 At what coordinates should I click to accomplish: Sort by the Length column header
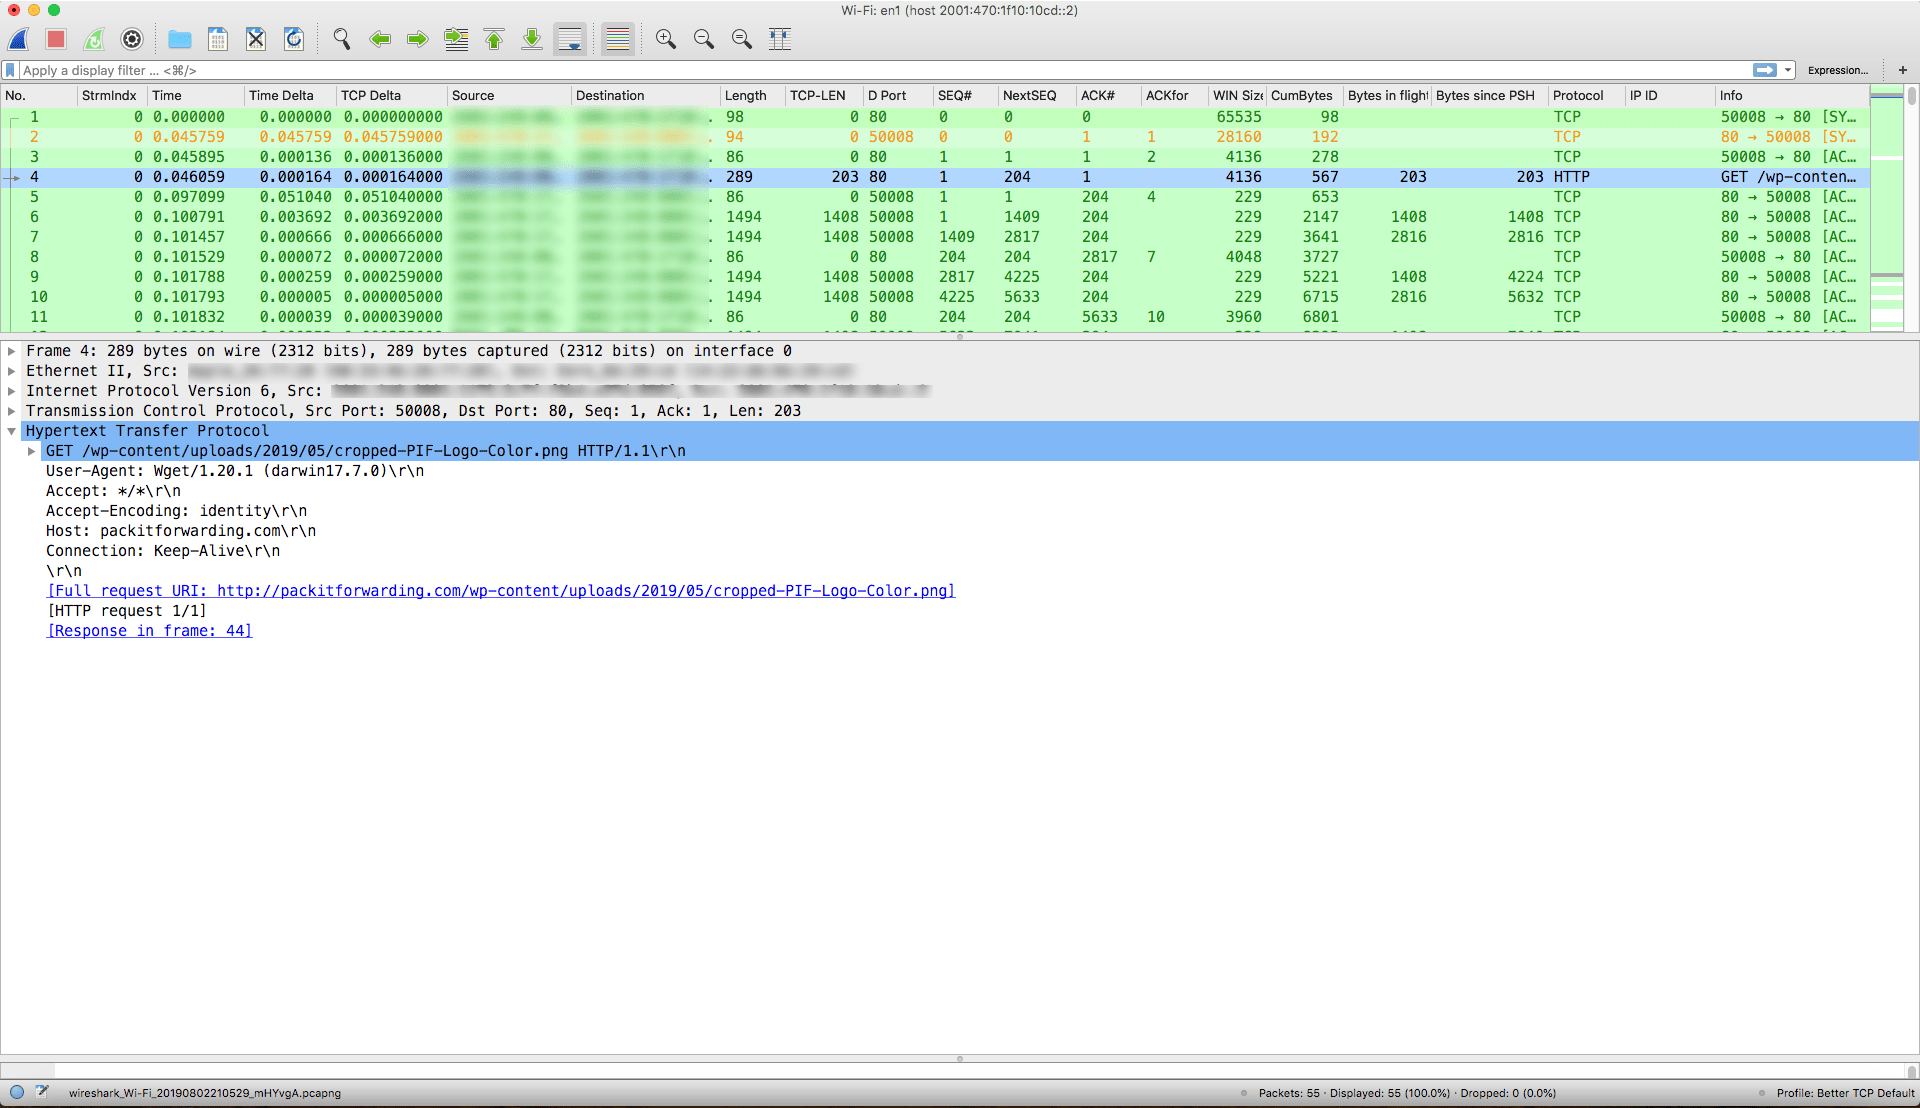coord(752,96)
